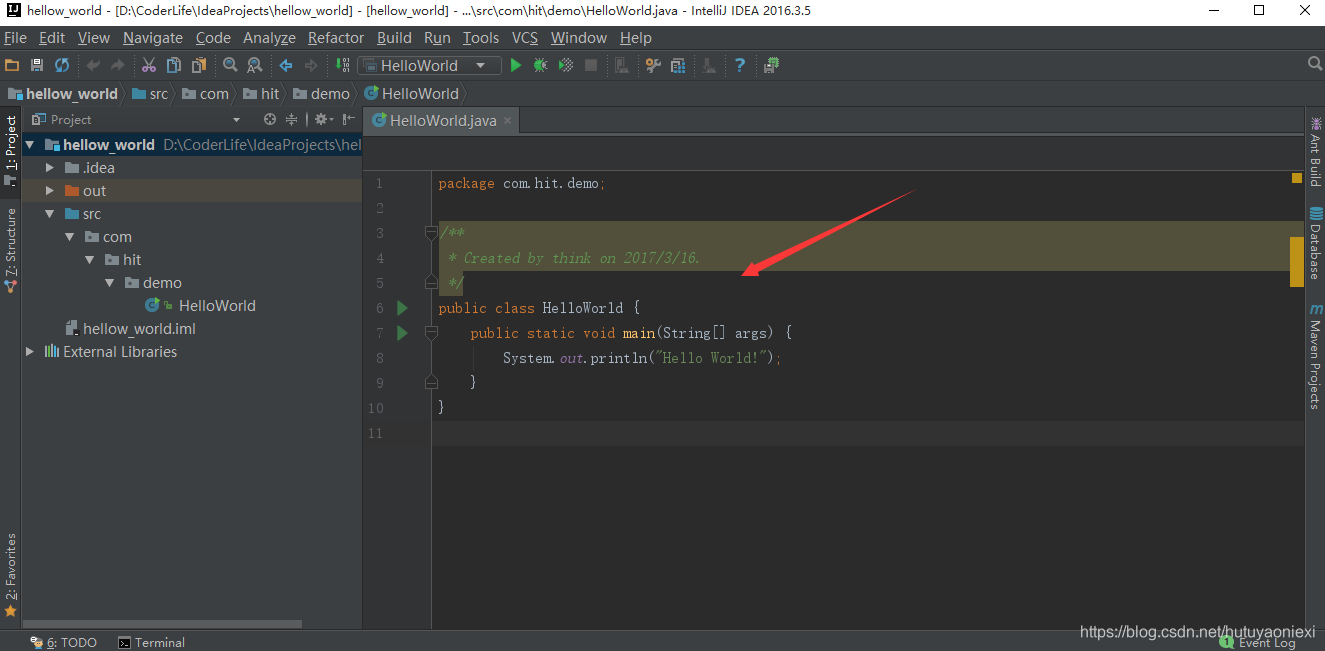Viewport: 1325px width, 651px height.
Task: Open the Refactor menu
Action: point(336,38)
